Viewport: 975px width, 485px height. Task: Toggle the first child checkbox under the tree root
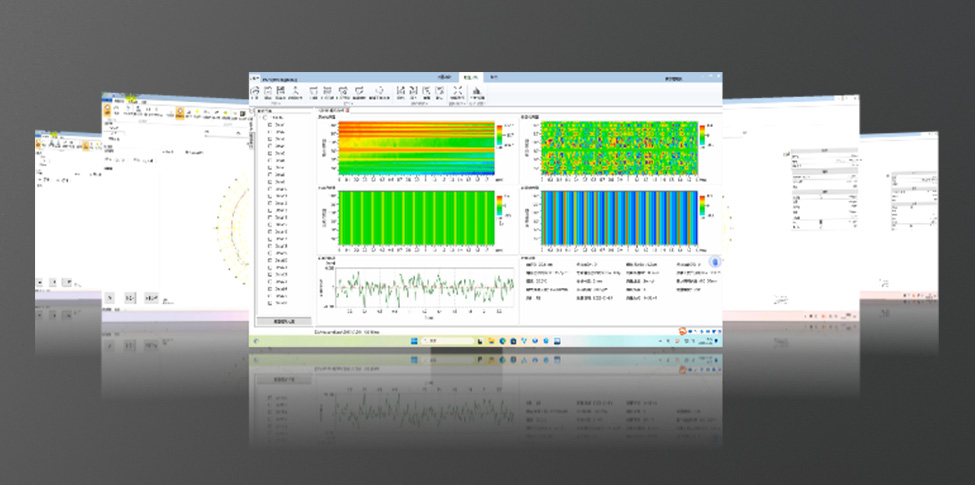click(270, 125)
